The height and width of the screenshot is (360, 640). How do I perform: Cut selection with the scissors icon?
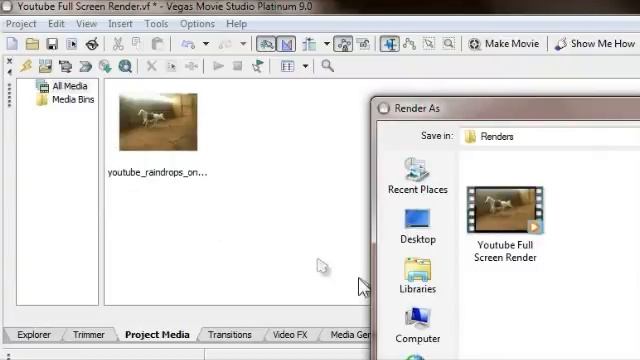click(x=118, y=44)
